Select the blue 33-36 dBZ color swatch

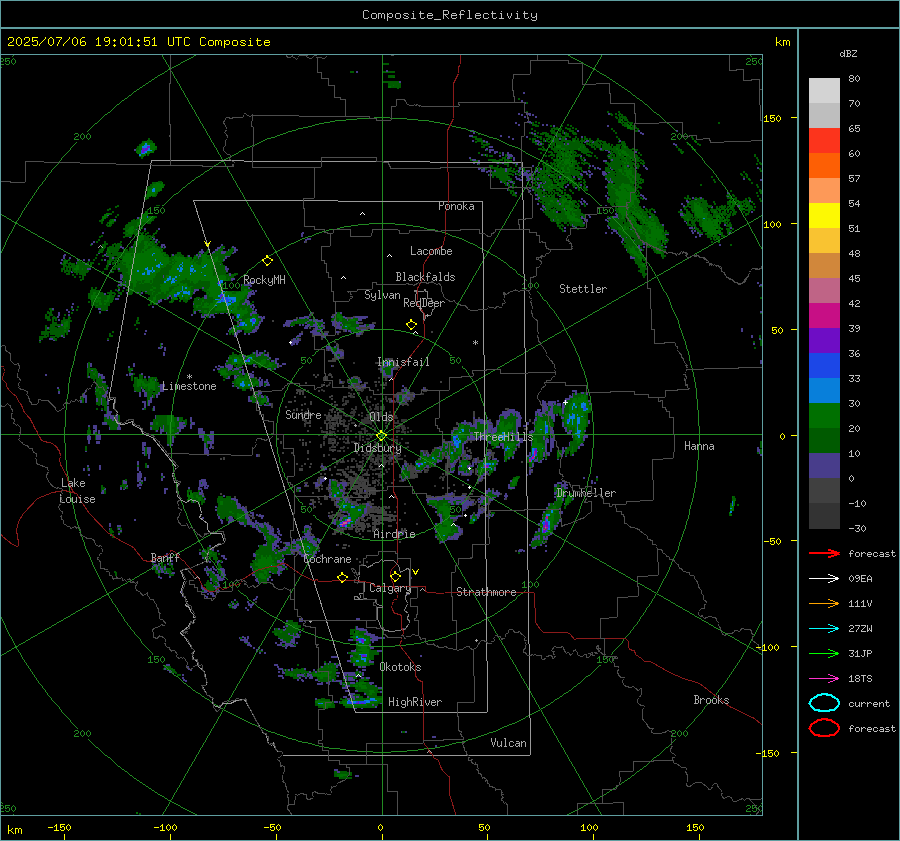824,366
